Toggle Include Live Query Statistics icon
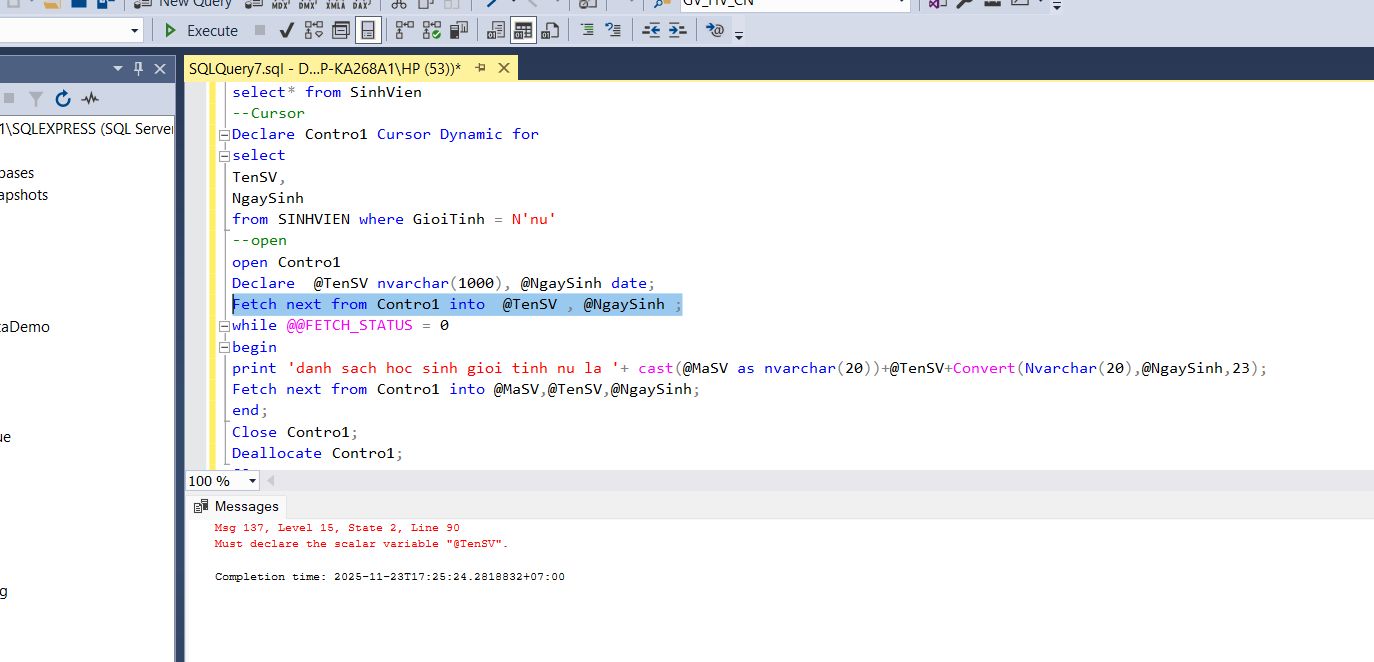The image size is (1374, 662). pos(431,31)
